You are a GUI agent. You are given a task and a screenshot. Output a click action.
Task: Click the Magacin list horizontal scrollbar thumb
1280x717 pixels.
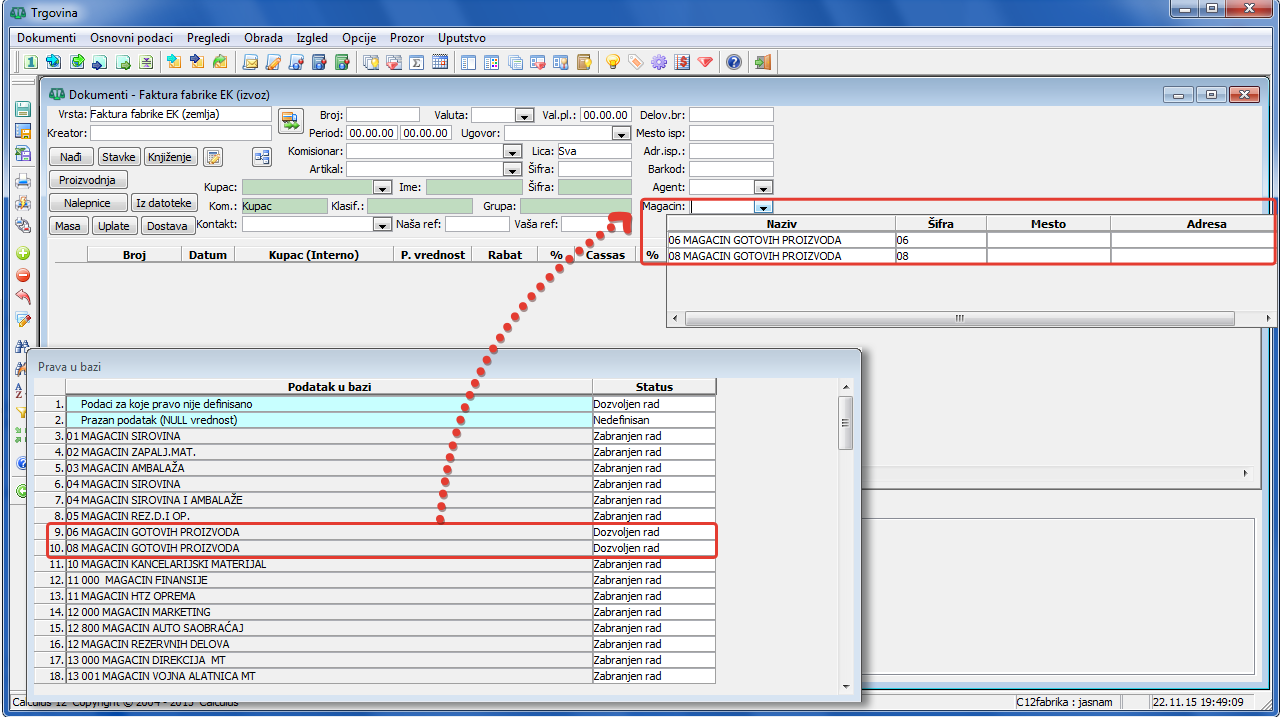960,318
